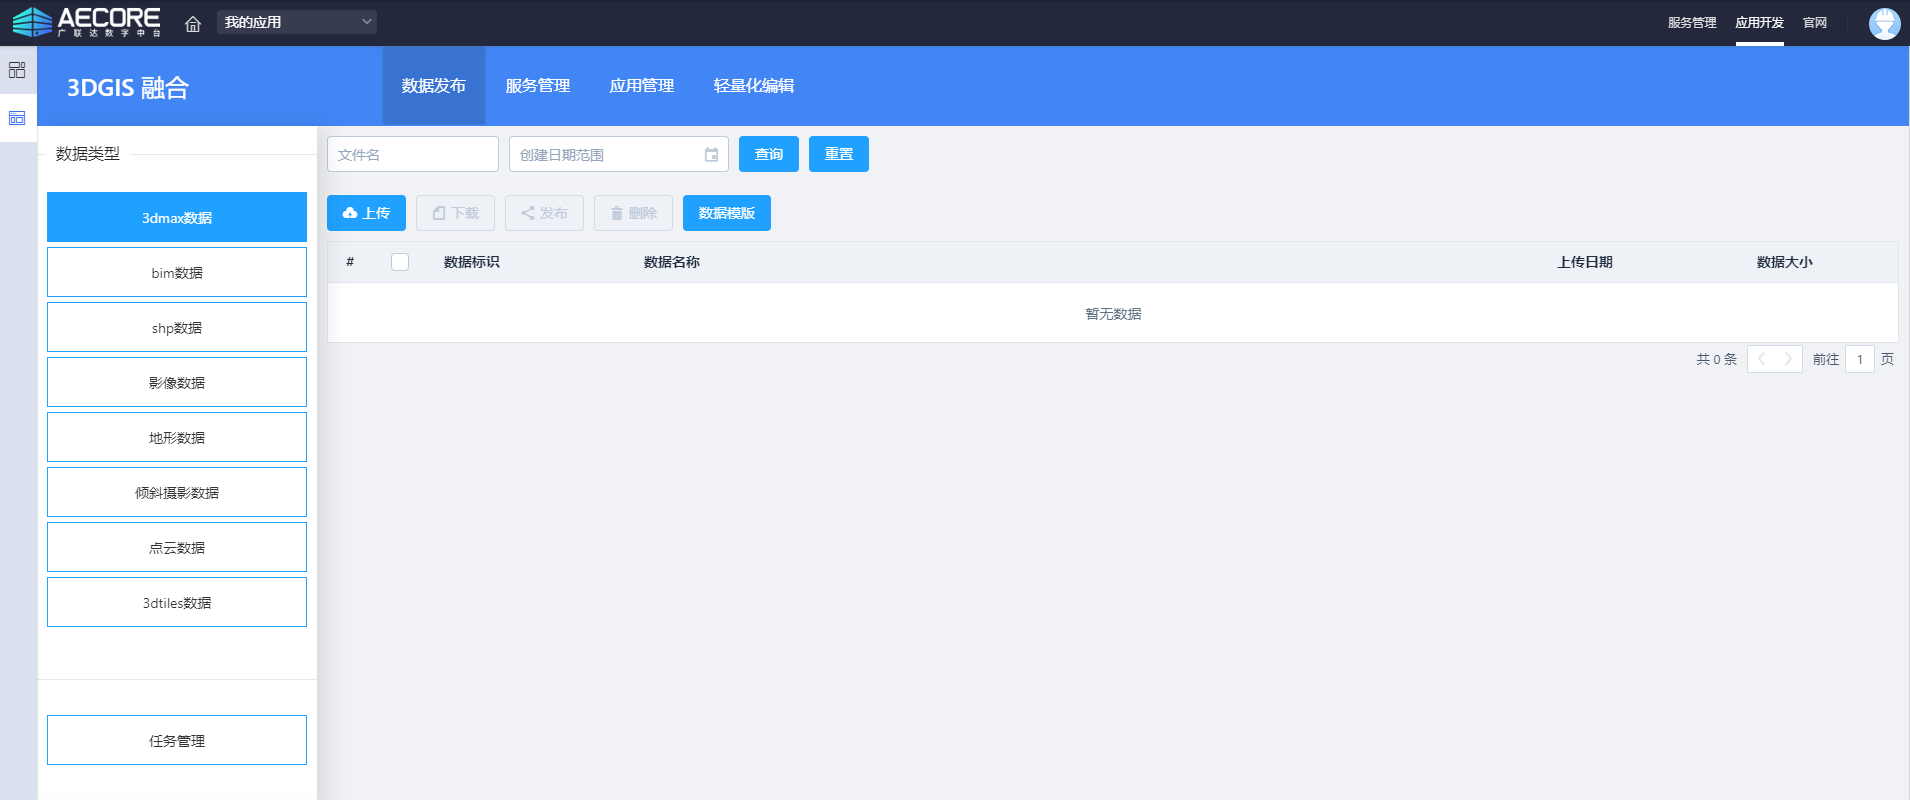Go to previous page arrow in pagination
The width and height of the screenshot is (1910, 800).
(x=1761, y=359)
